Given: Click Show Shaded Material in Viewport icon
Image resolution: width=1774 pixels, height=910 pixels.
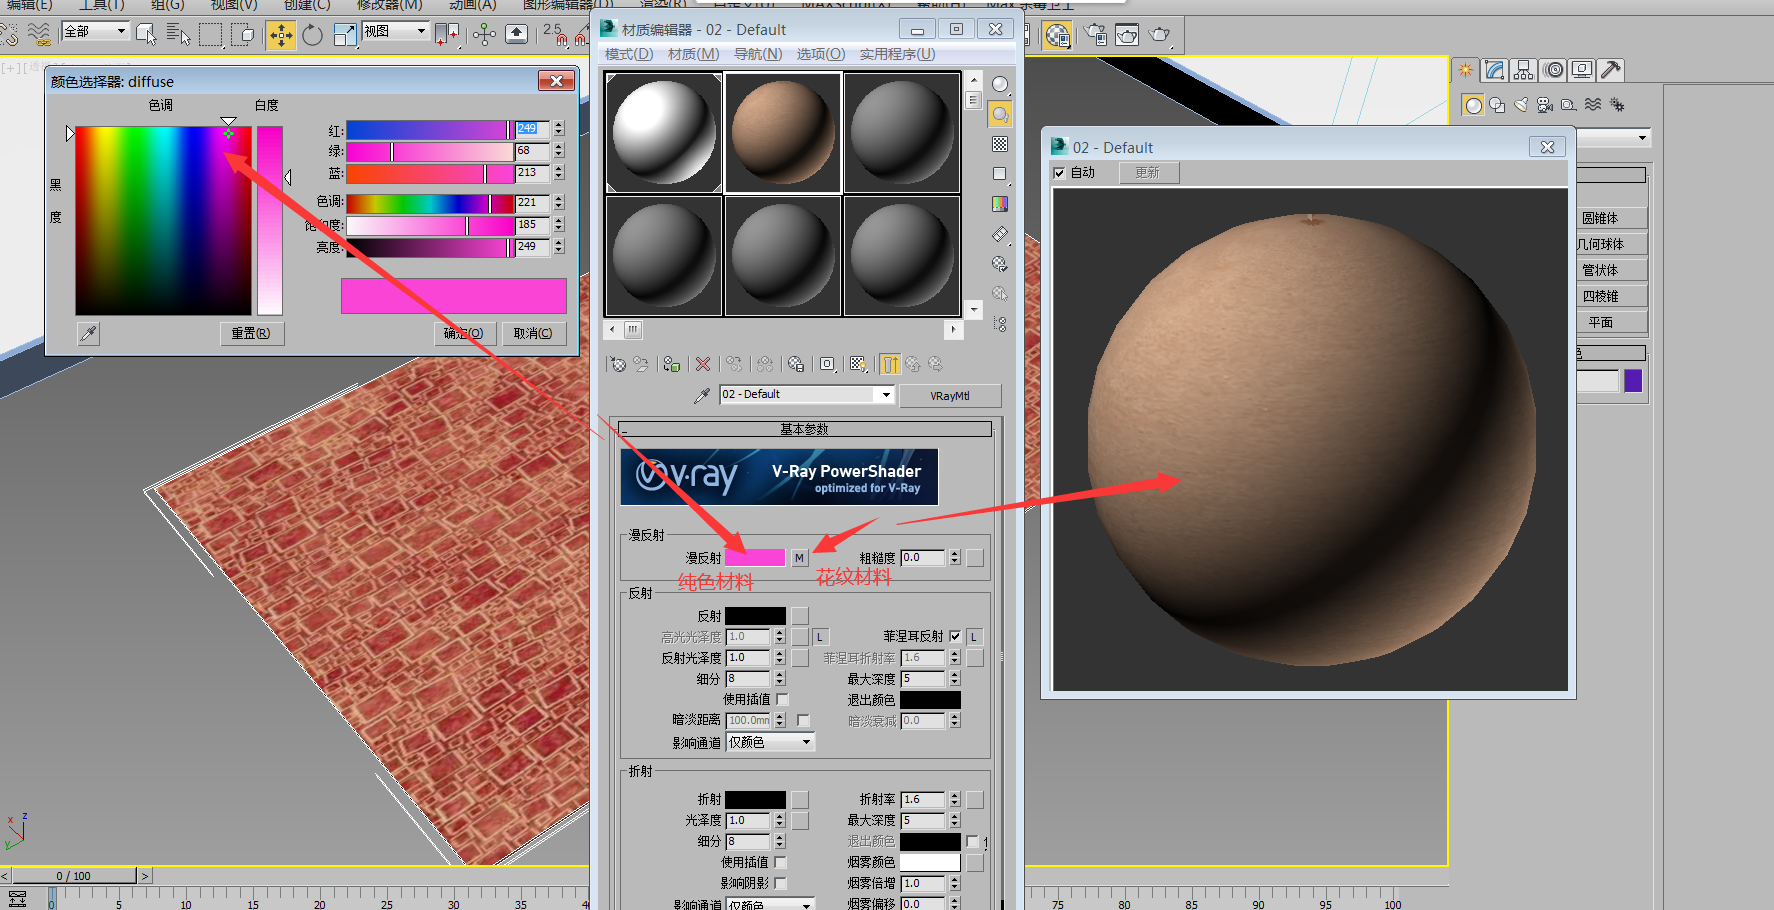Looking at the screenshot, I should pyautogui.click(x=858, y=364).
